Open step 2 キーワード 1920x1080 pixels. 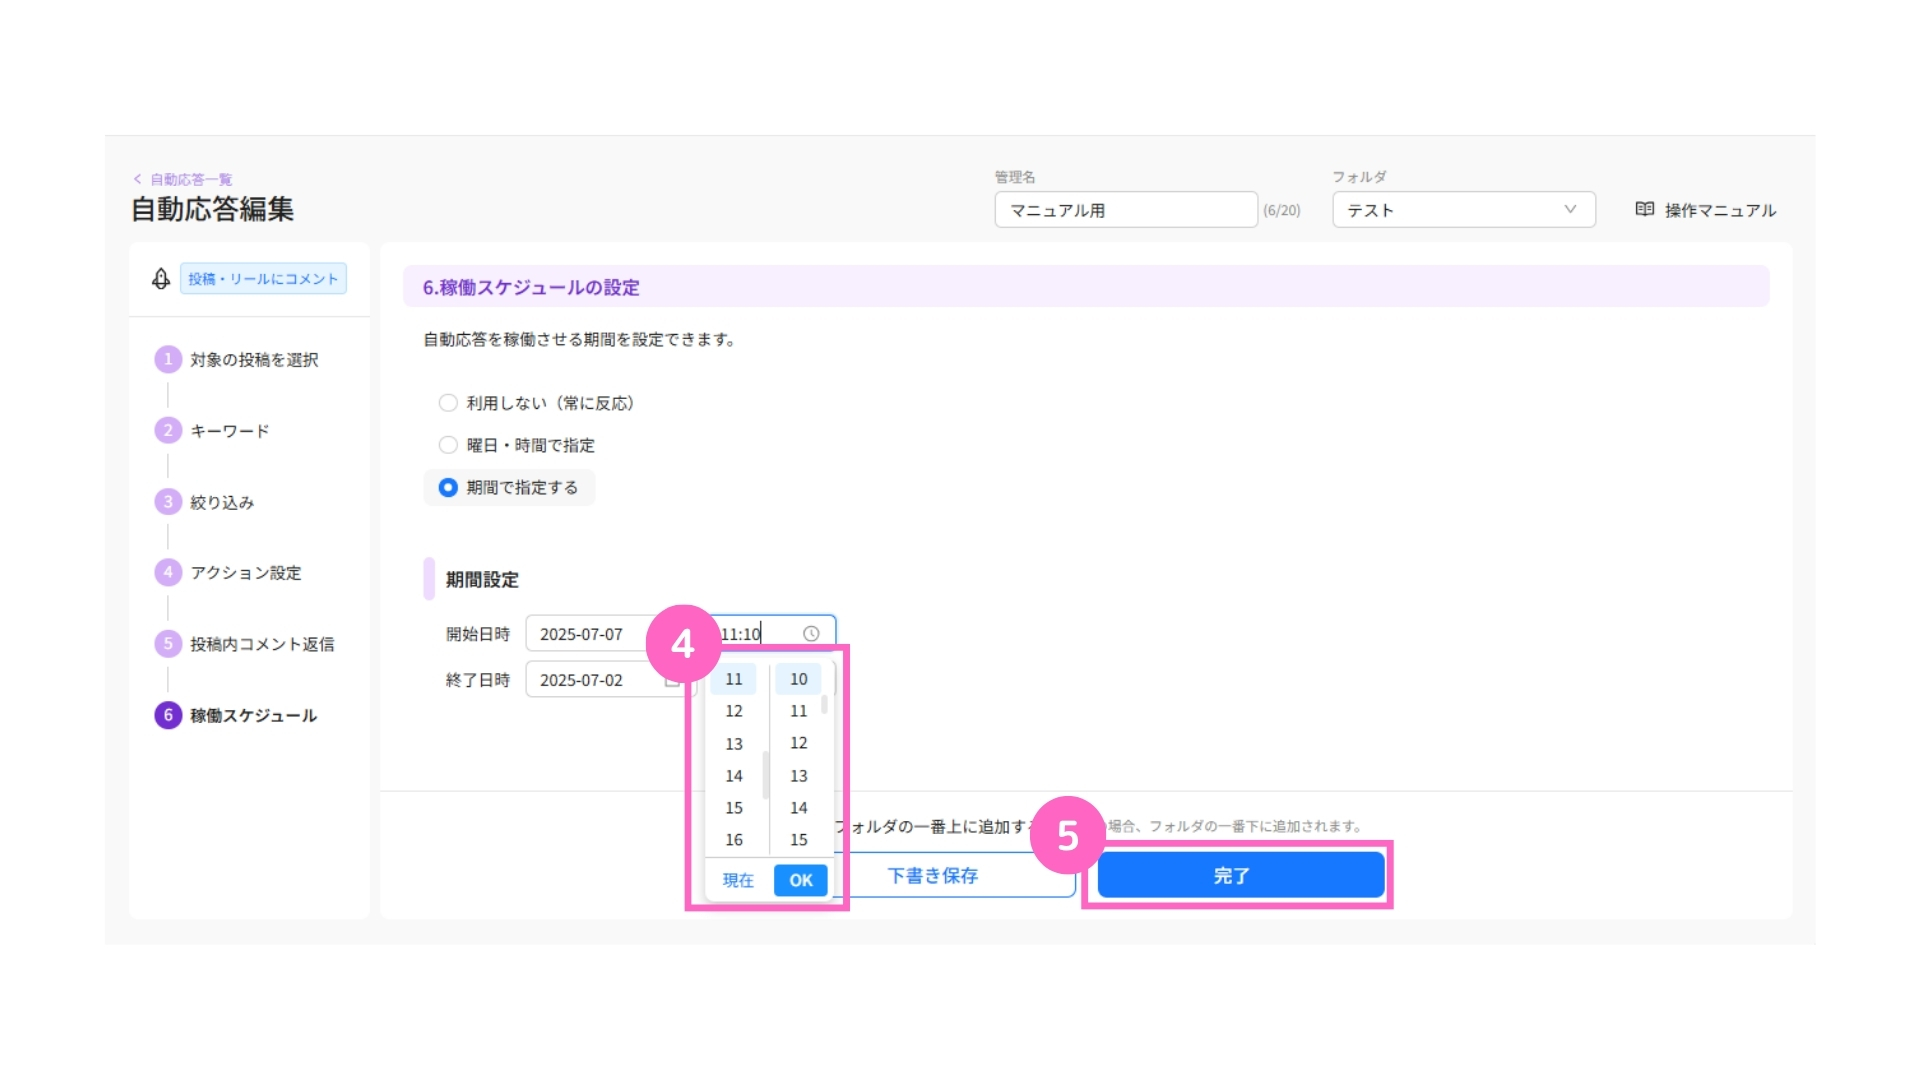point(213,431)
